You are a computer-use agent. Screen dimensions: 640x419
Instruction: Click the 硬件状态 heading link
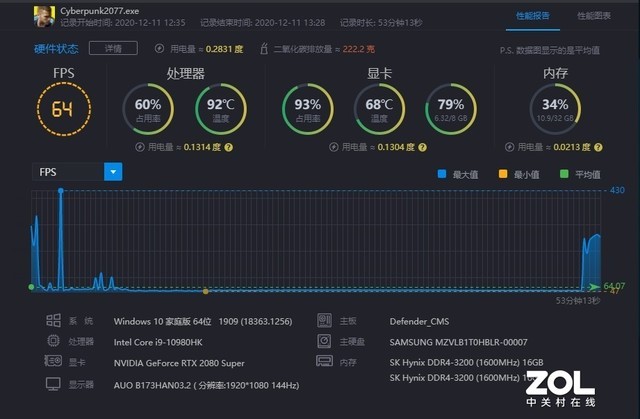(56, 49)
